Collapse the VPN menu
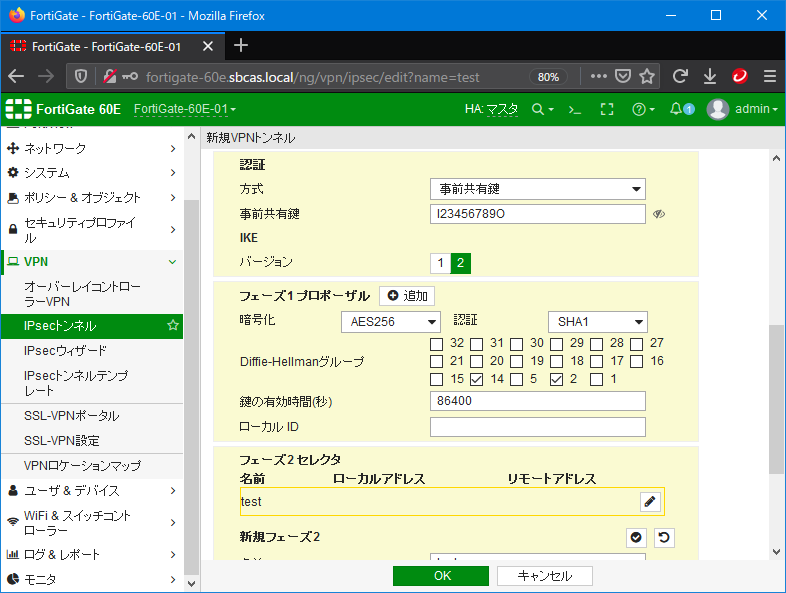Viewport: 786px width, 593px height. (92, 262)
